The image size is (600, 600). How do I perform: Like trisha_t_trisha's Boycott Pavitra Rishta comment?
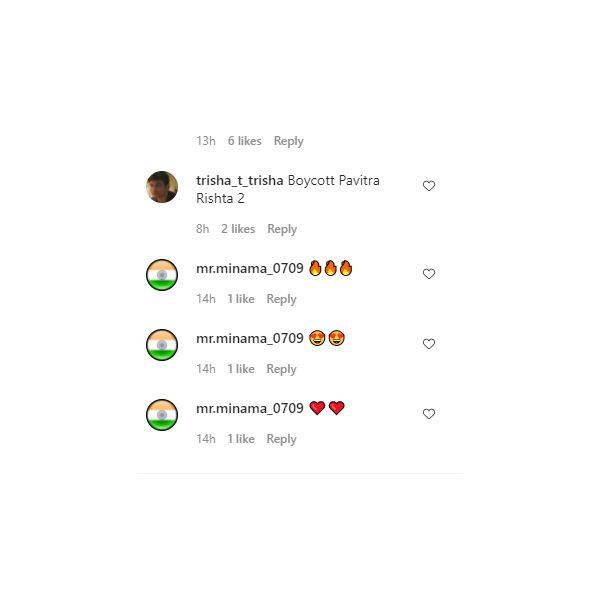(x=429, y=186)
